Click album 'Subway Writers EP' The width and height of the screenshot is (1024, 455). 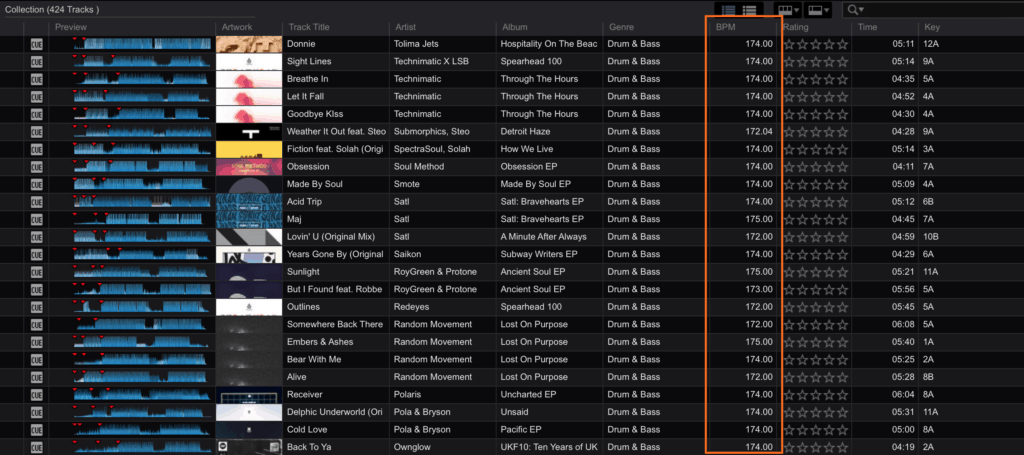pyautogui.click(x=539, y=255)
